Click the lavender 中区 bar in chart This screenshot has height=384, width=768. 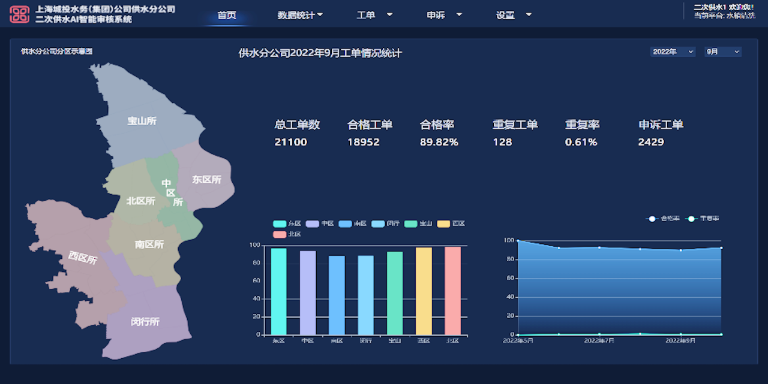click(308, 293)
